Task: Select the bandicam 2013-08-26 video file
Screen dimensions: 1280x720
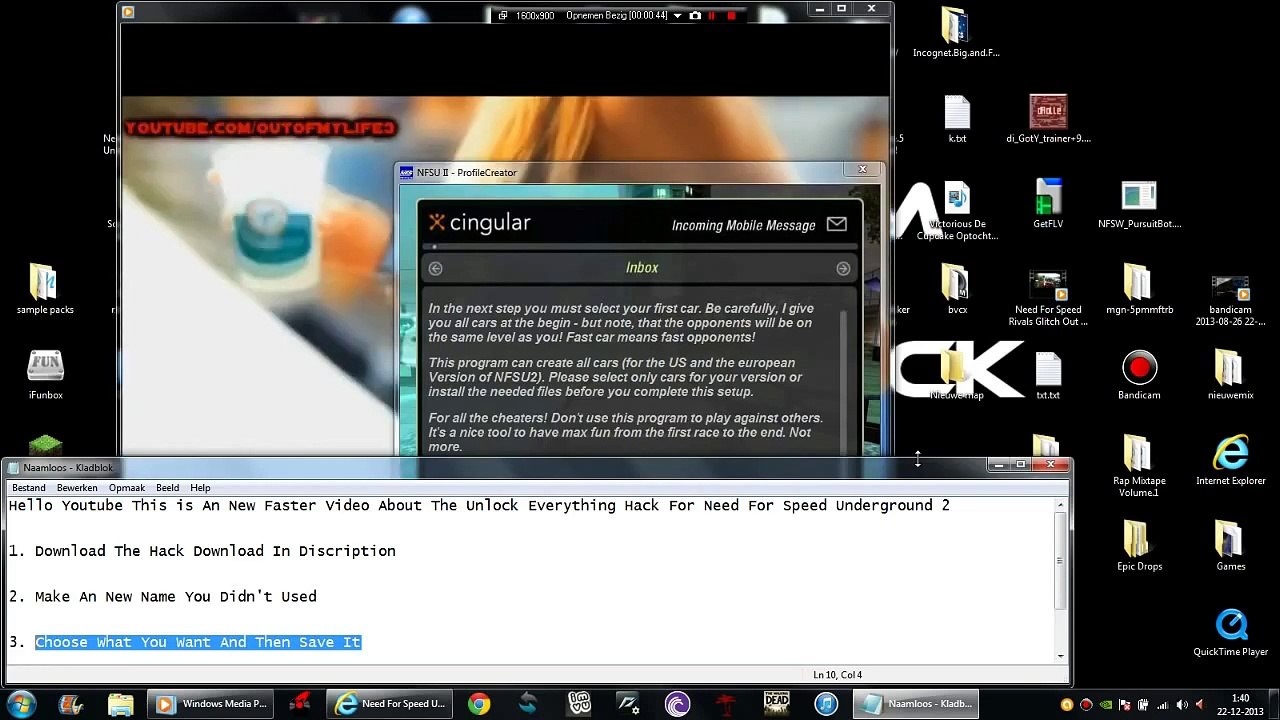Action: 1231,299
